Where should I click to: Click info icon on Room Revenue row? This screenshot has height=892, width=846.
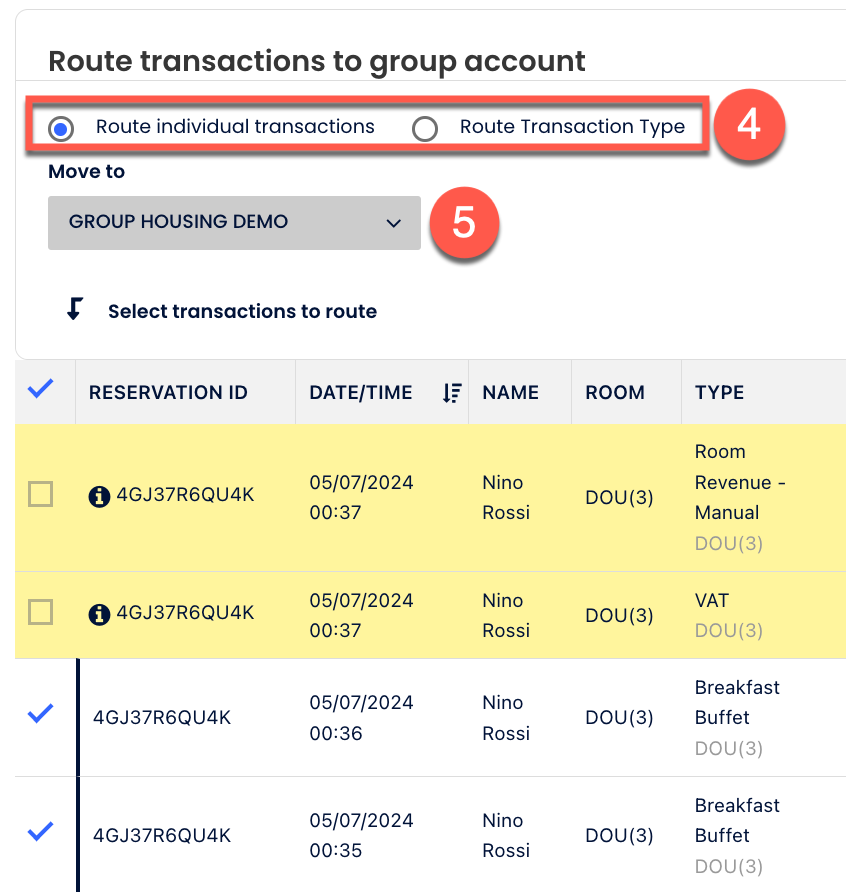coord(99,496)
